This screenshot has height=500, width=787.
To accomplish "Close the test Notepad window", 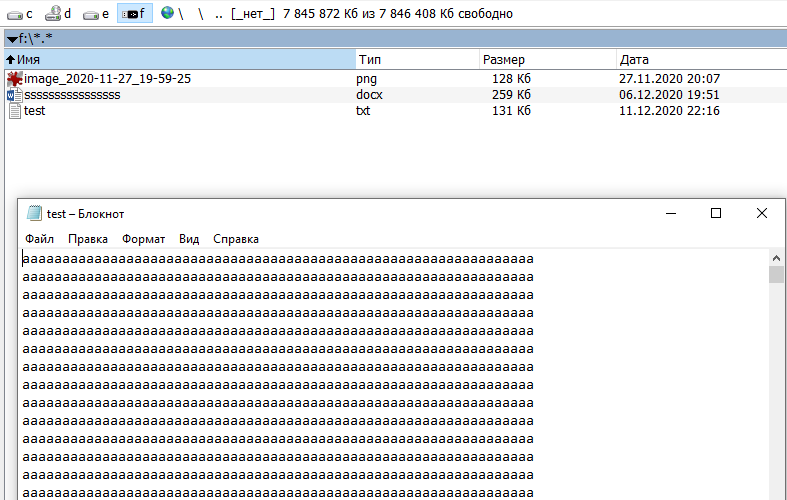I will coord(762,213).
